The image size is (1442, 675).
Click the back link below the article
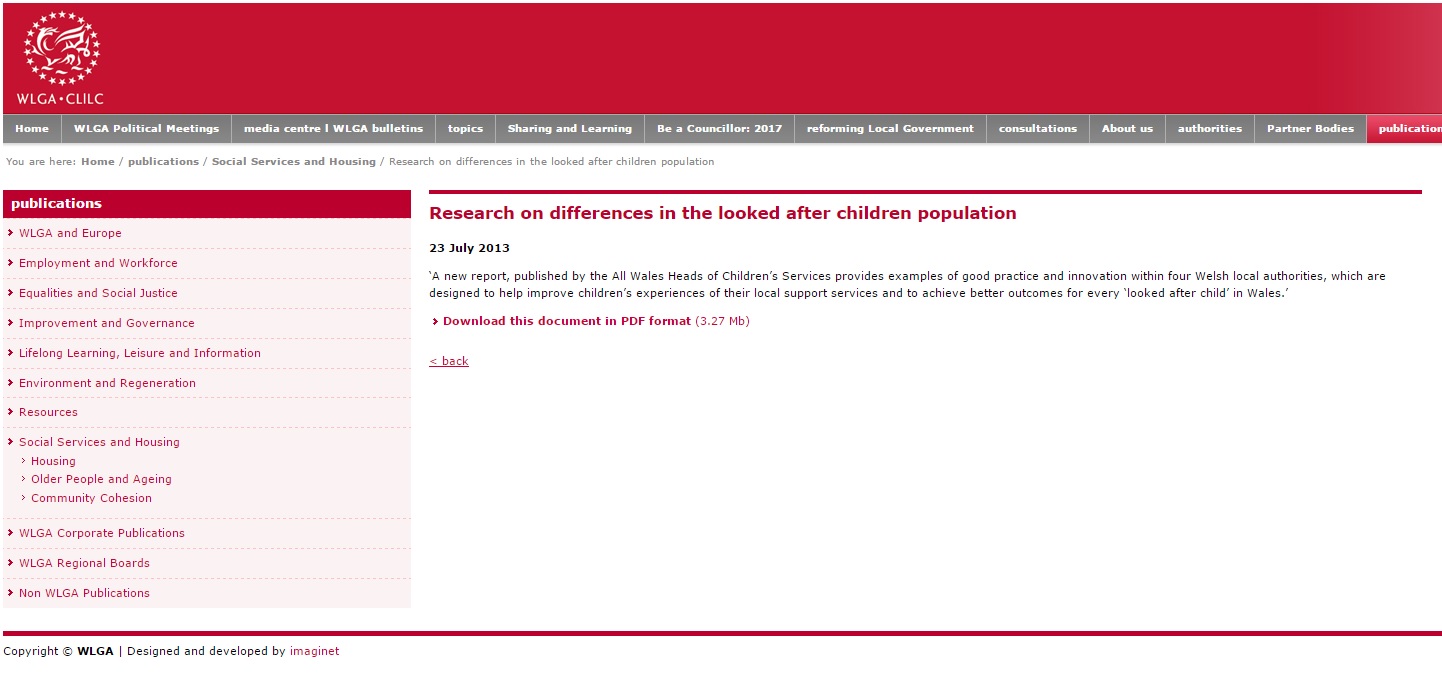click(448, 361)
